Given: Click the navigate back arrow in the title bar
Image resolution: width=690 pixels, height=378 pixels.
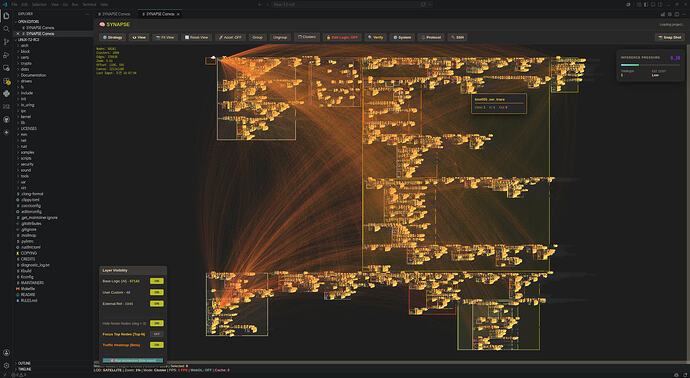Looking at the screenshot, I should pos(260,4).
